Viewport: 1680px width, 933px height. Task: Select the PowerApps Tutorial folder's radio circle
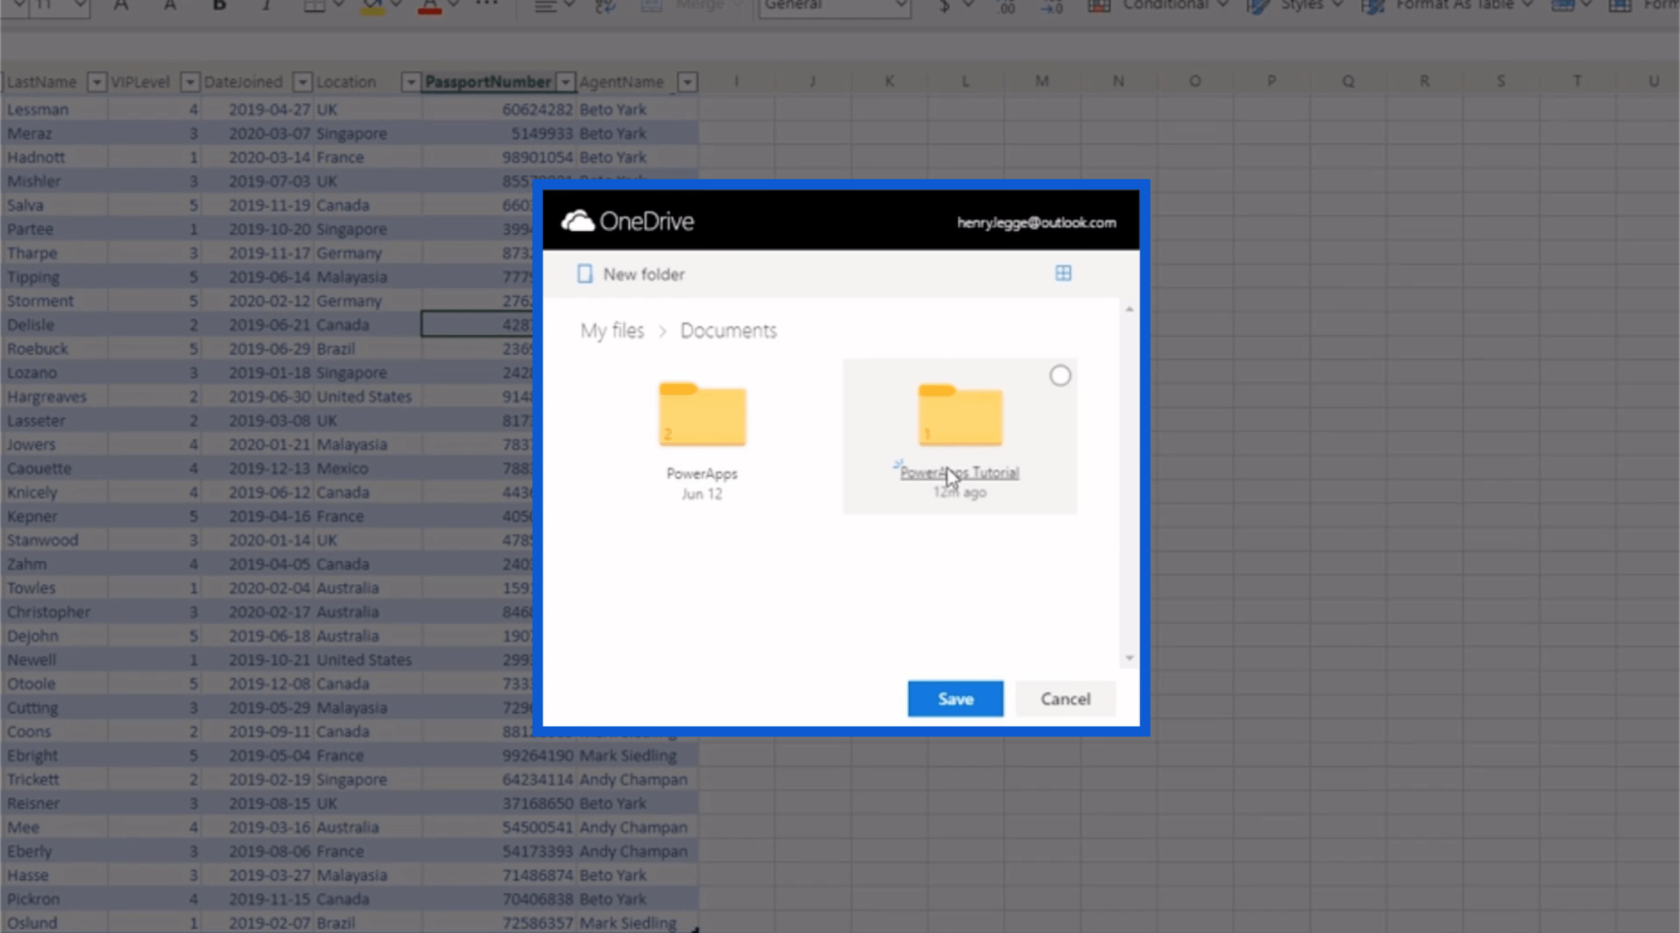(1060, 376)
